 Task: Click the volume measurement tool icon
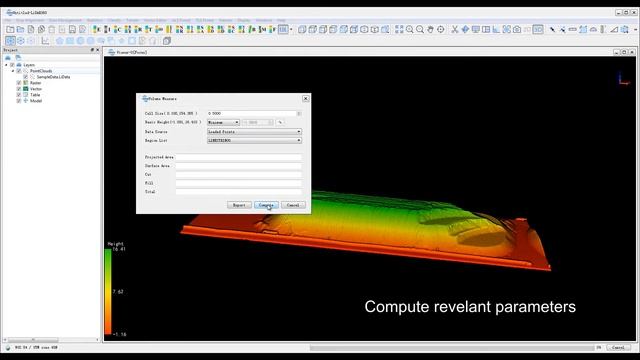pyautogui.click(x=624, y=29)
